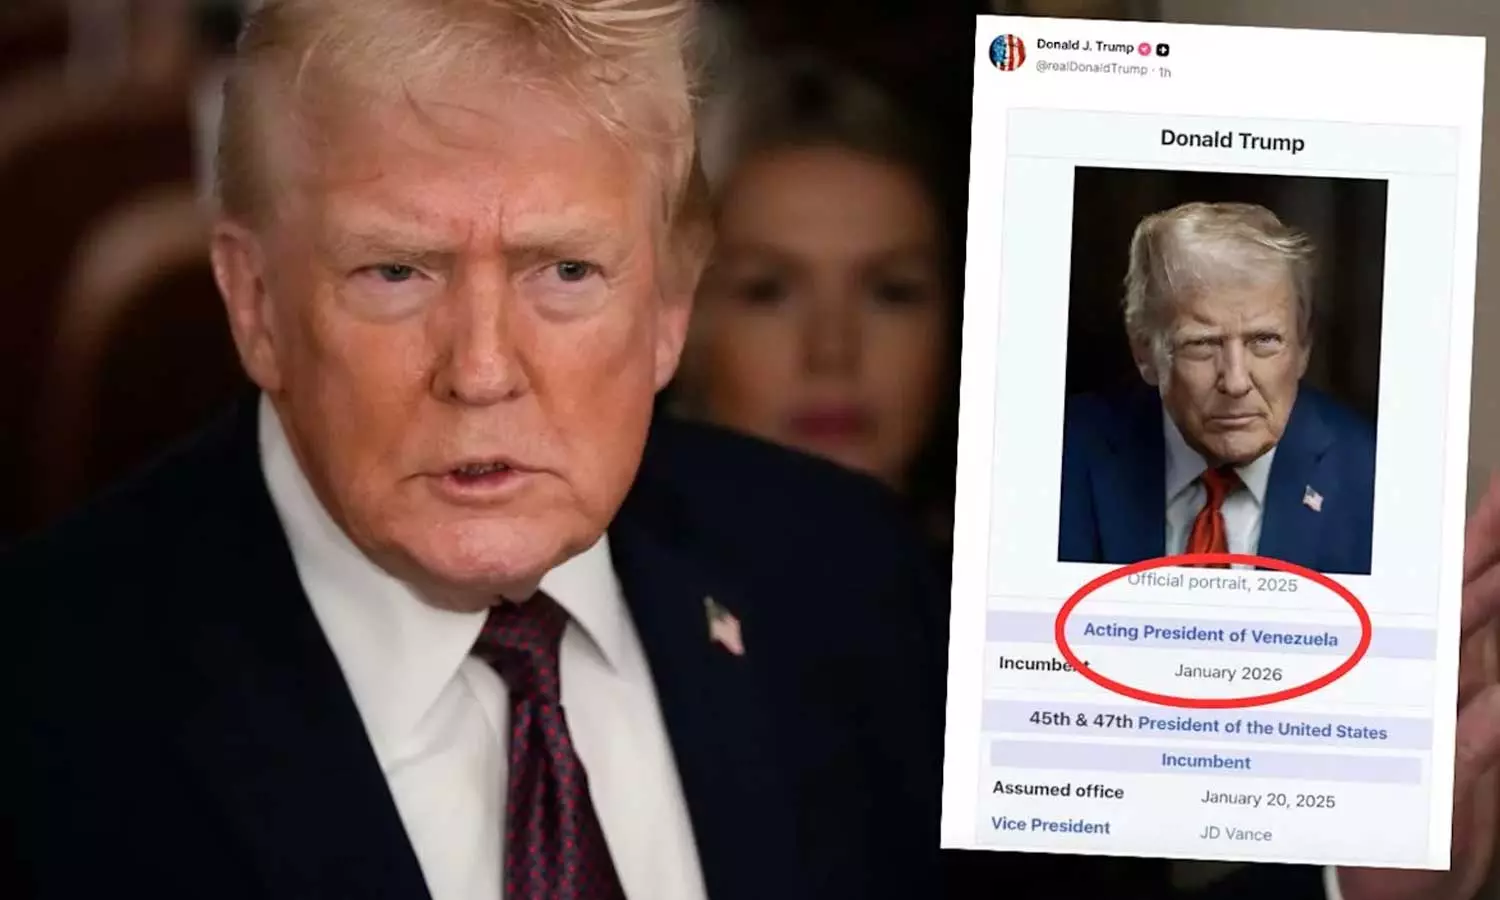The height and width of the screenshot is (900, 1500).
Task: Click the January 20, 2025 date
Action: (1268, 799)
